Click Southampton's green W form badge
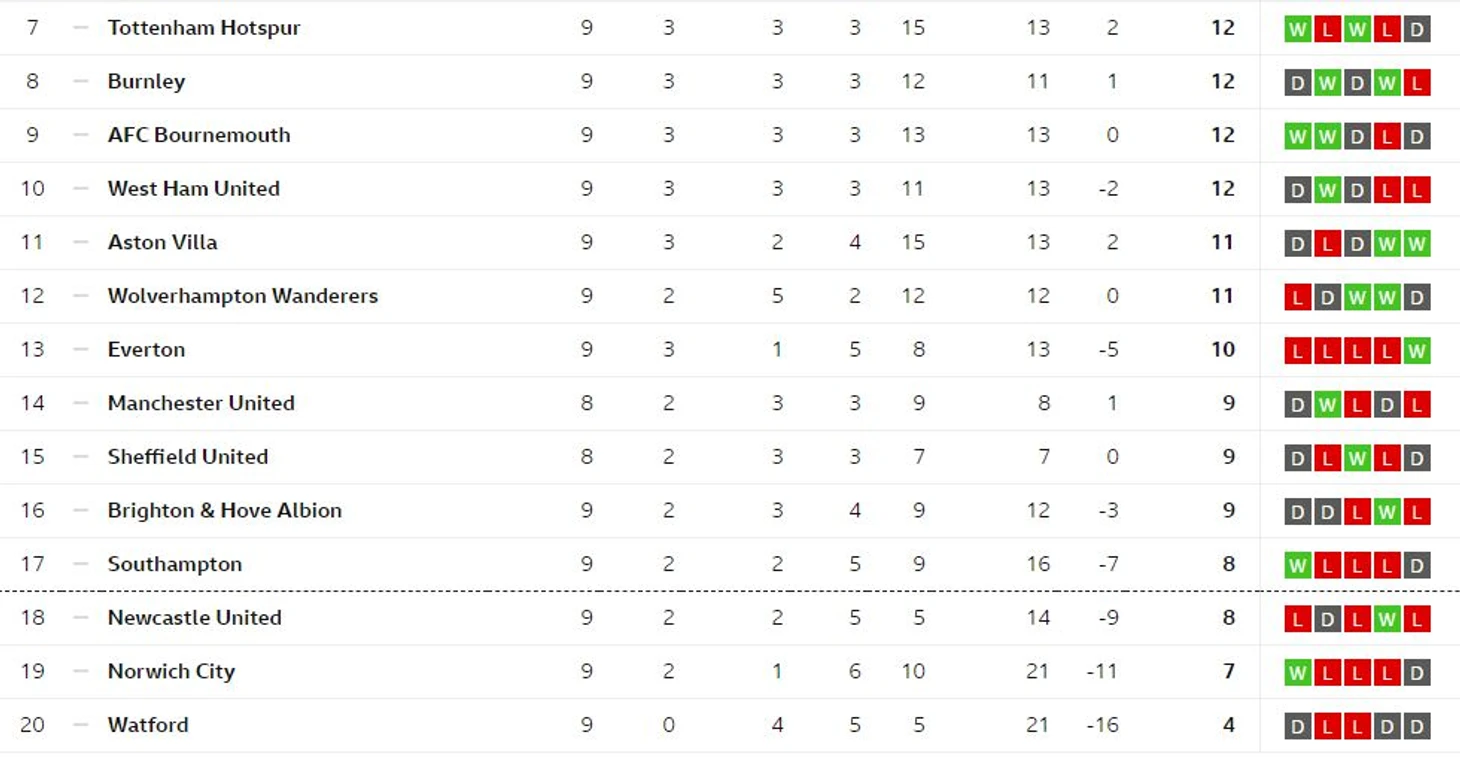 (x=1297, y=566)
